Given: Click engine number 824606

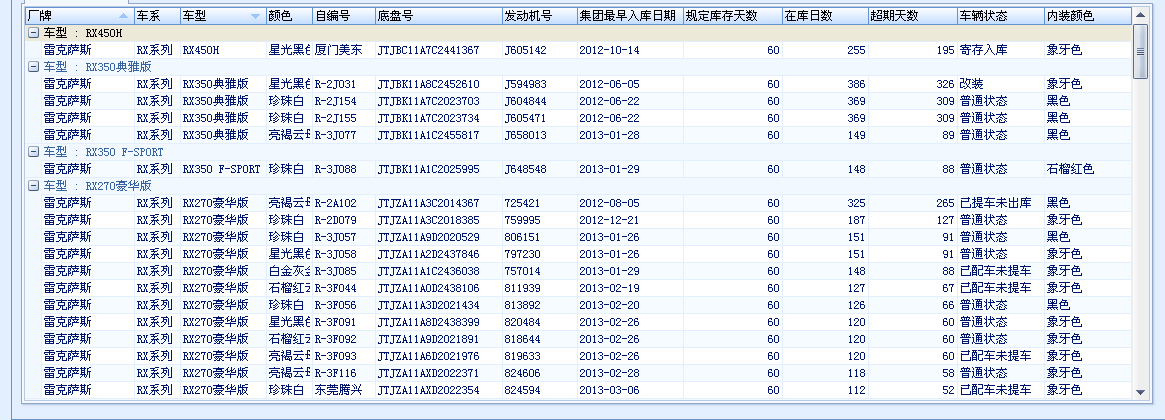Looking at the screenshot, I should coord(522,373).
